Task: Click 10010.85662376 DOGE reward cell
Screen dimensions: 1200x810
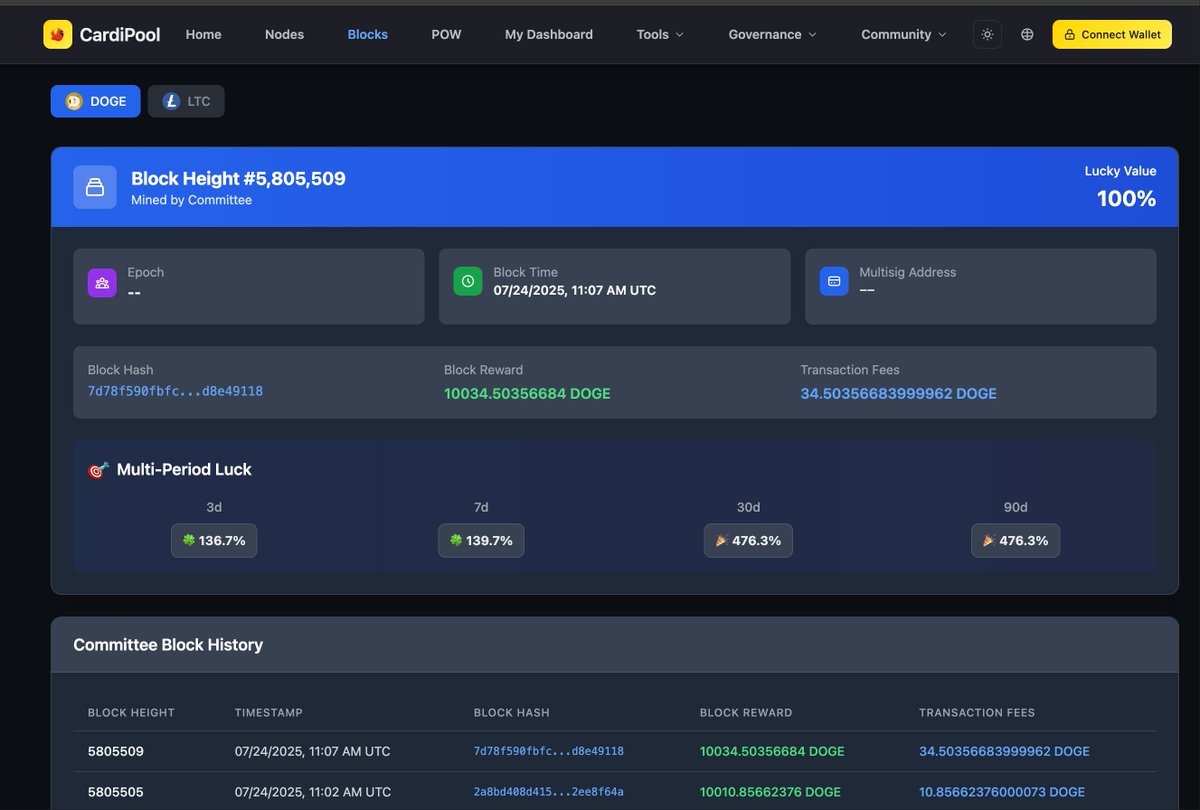Action: (x=770, y=792)
